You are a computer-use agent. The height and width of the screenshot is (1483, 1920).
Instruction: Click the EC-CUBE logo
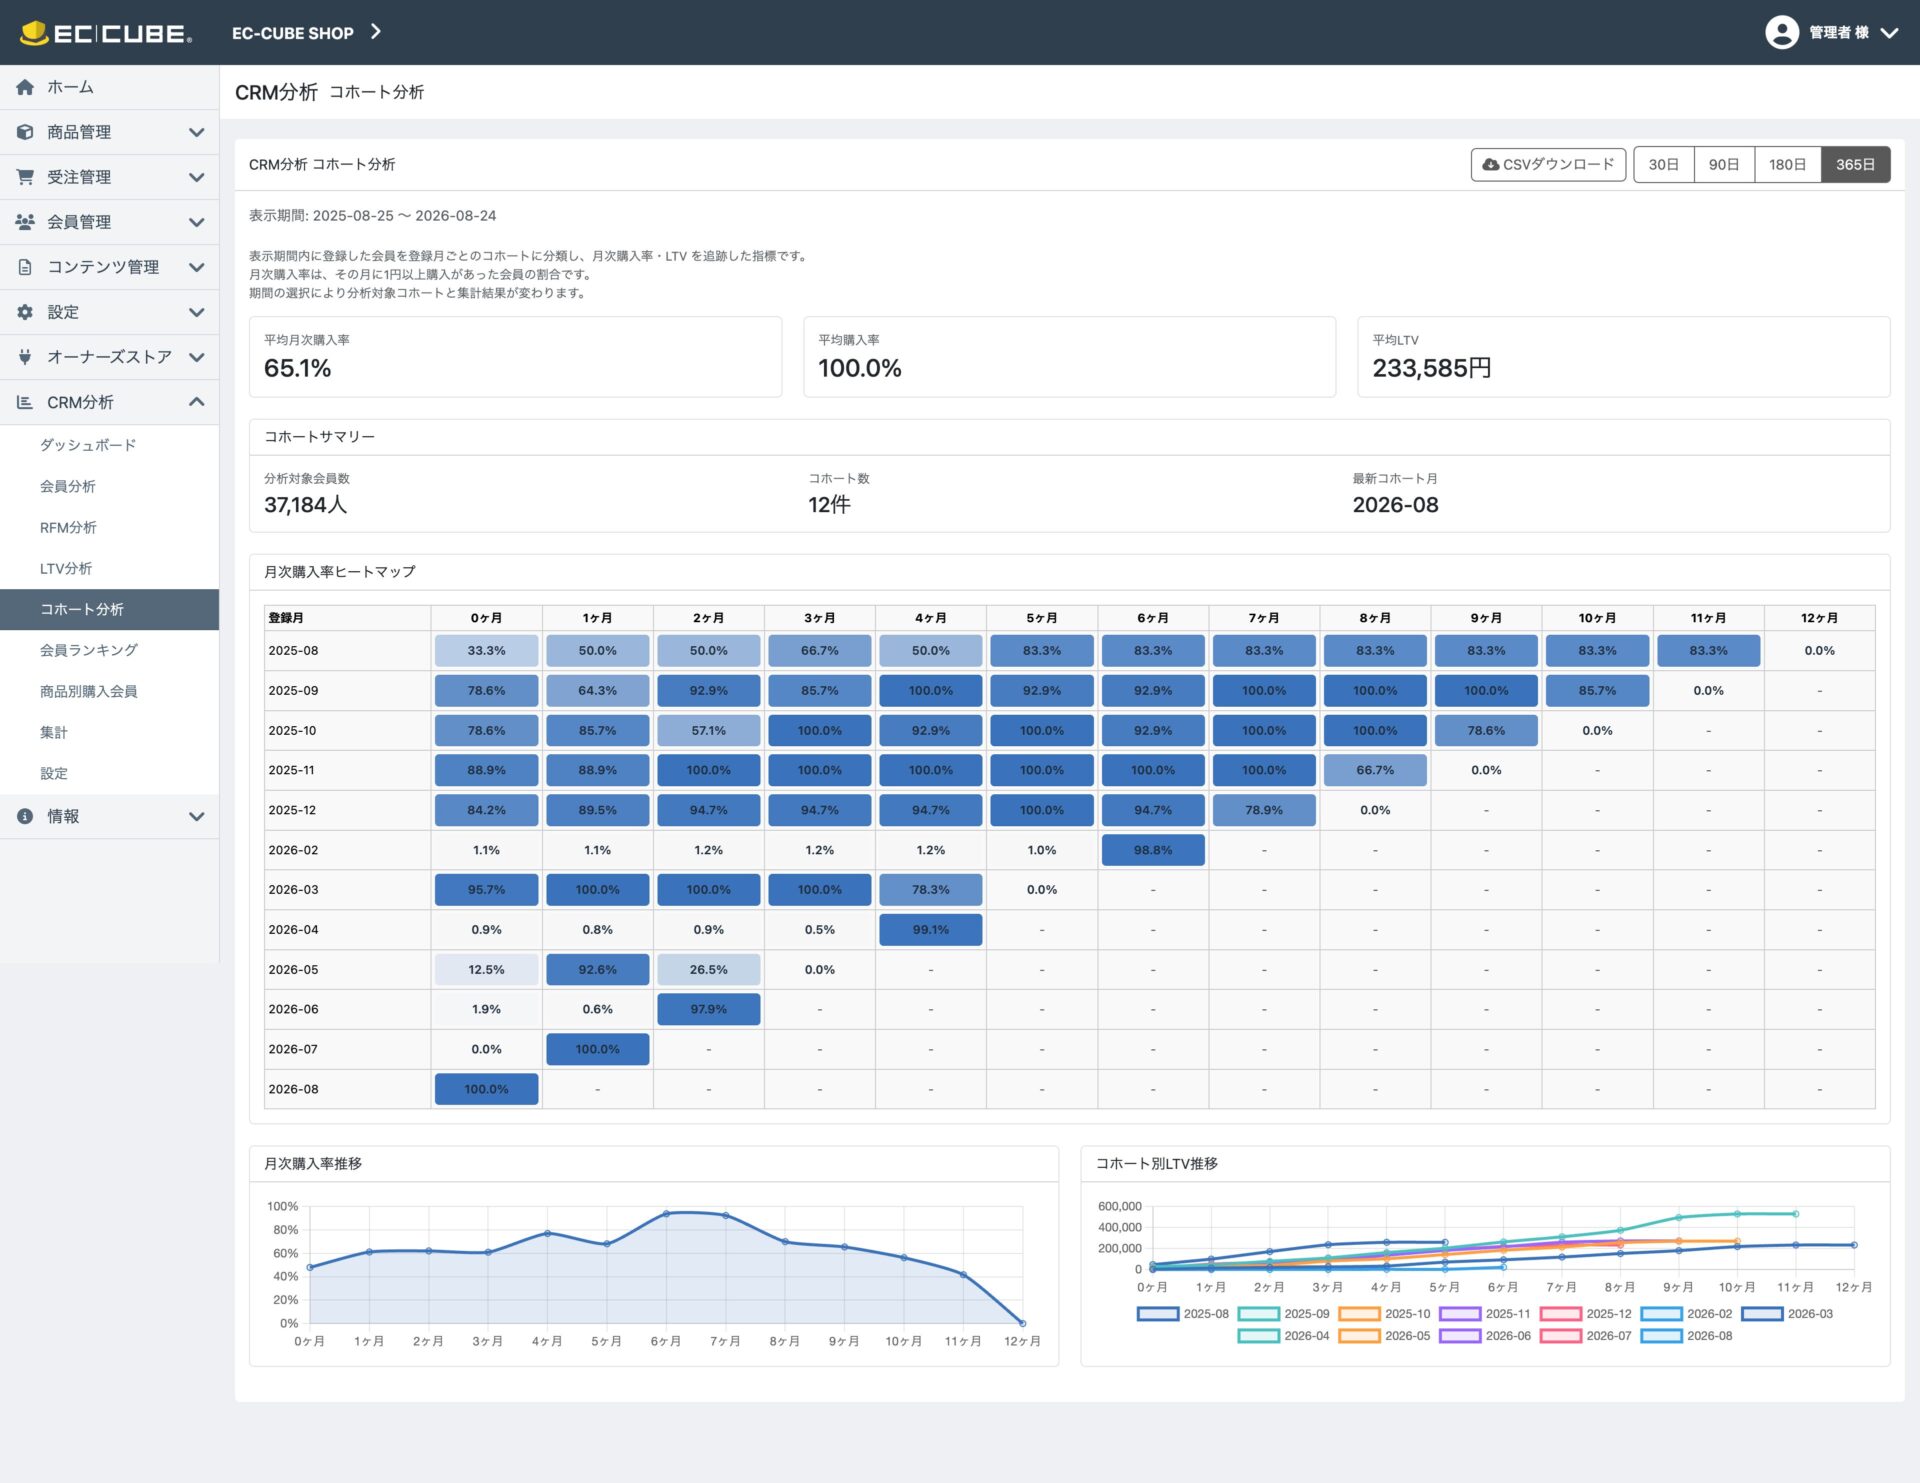point(106,33)
